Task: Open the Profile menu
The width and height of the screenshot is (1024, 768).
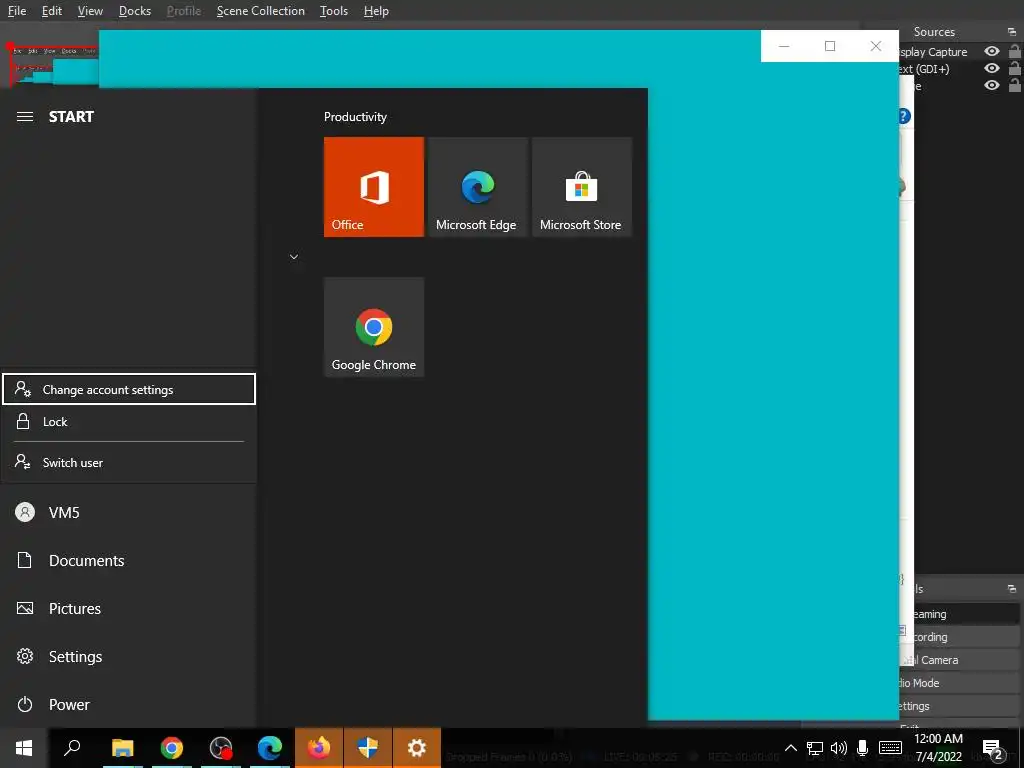Action: click(184, 10)
